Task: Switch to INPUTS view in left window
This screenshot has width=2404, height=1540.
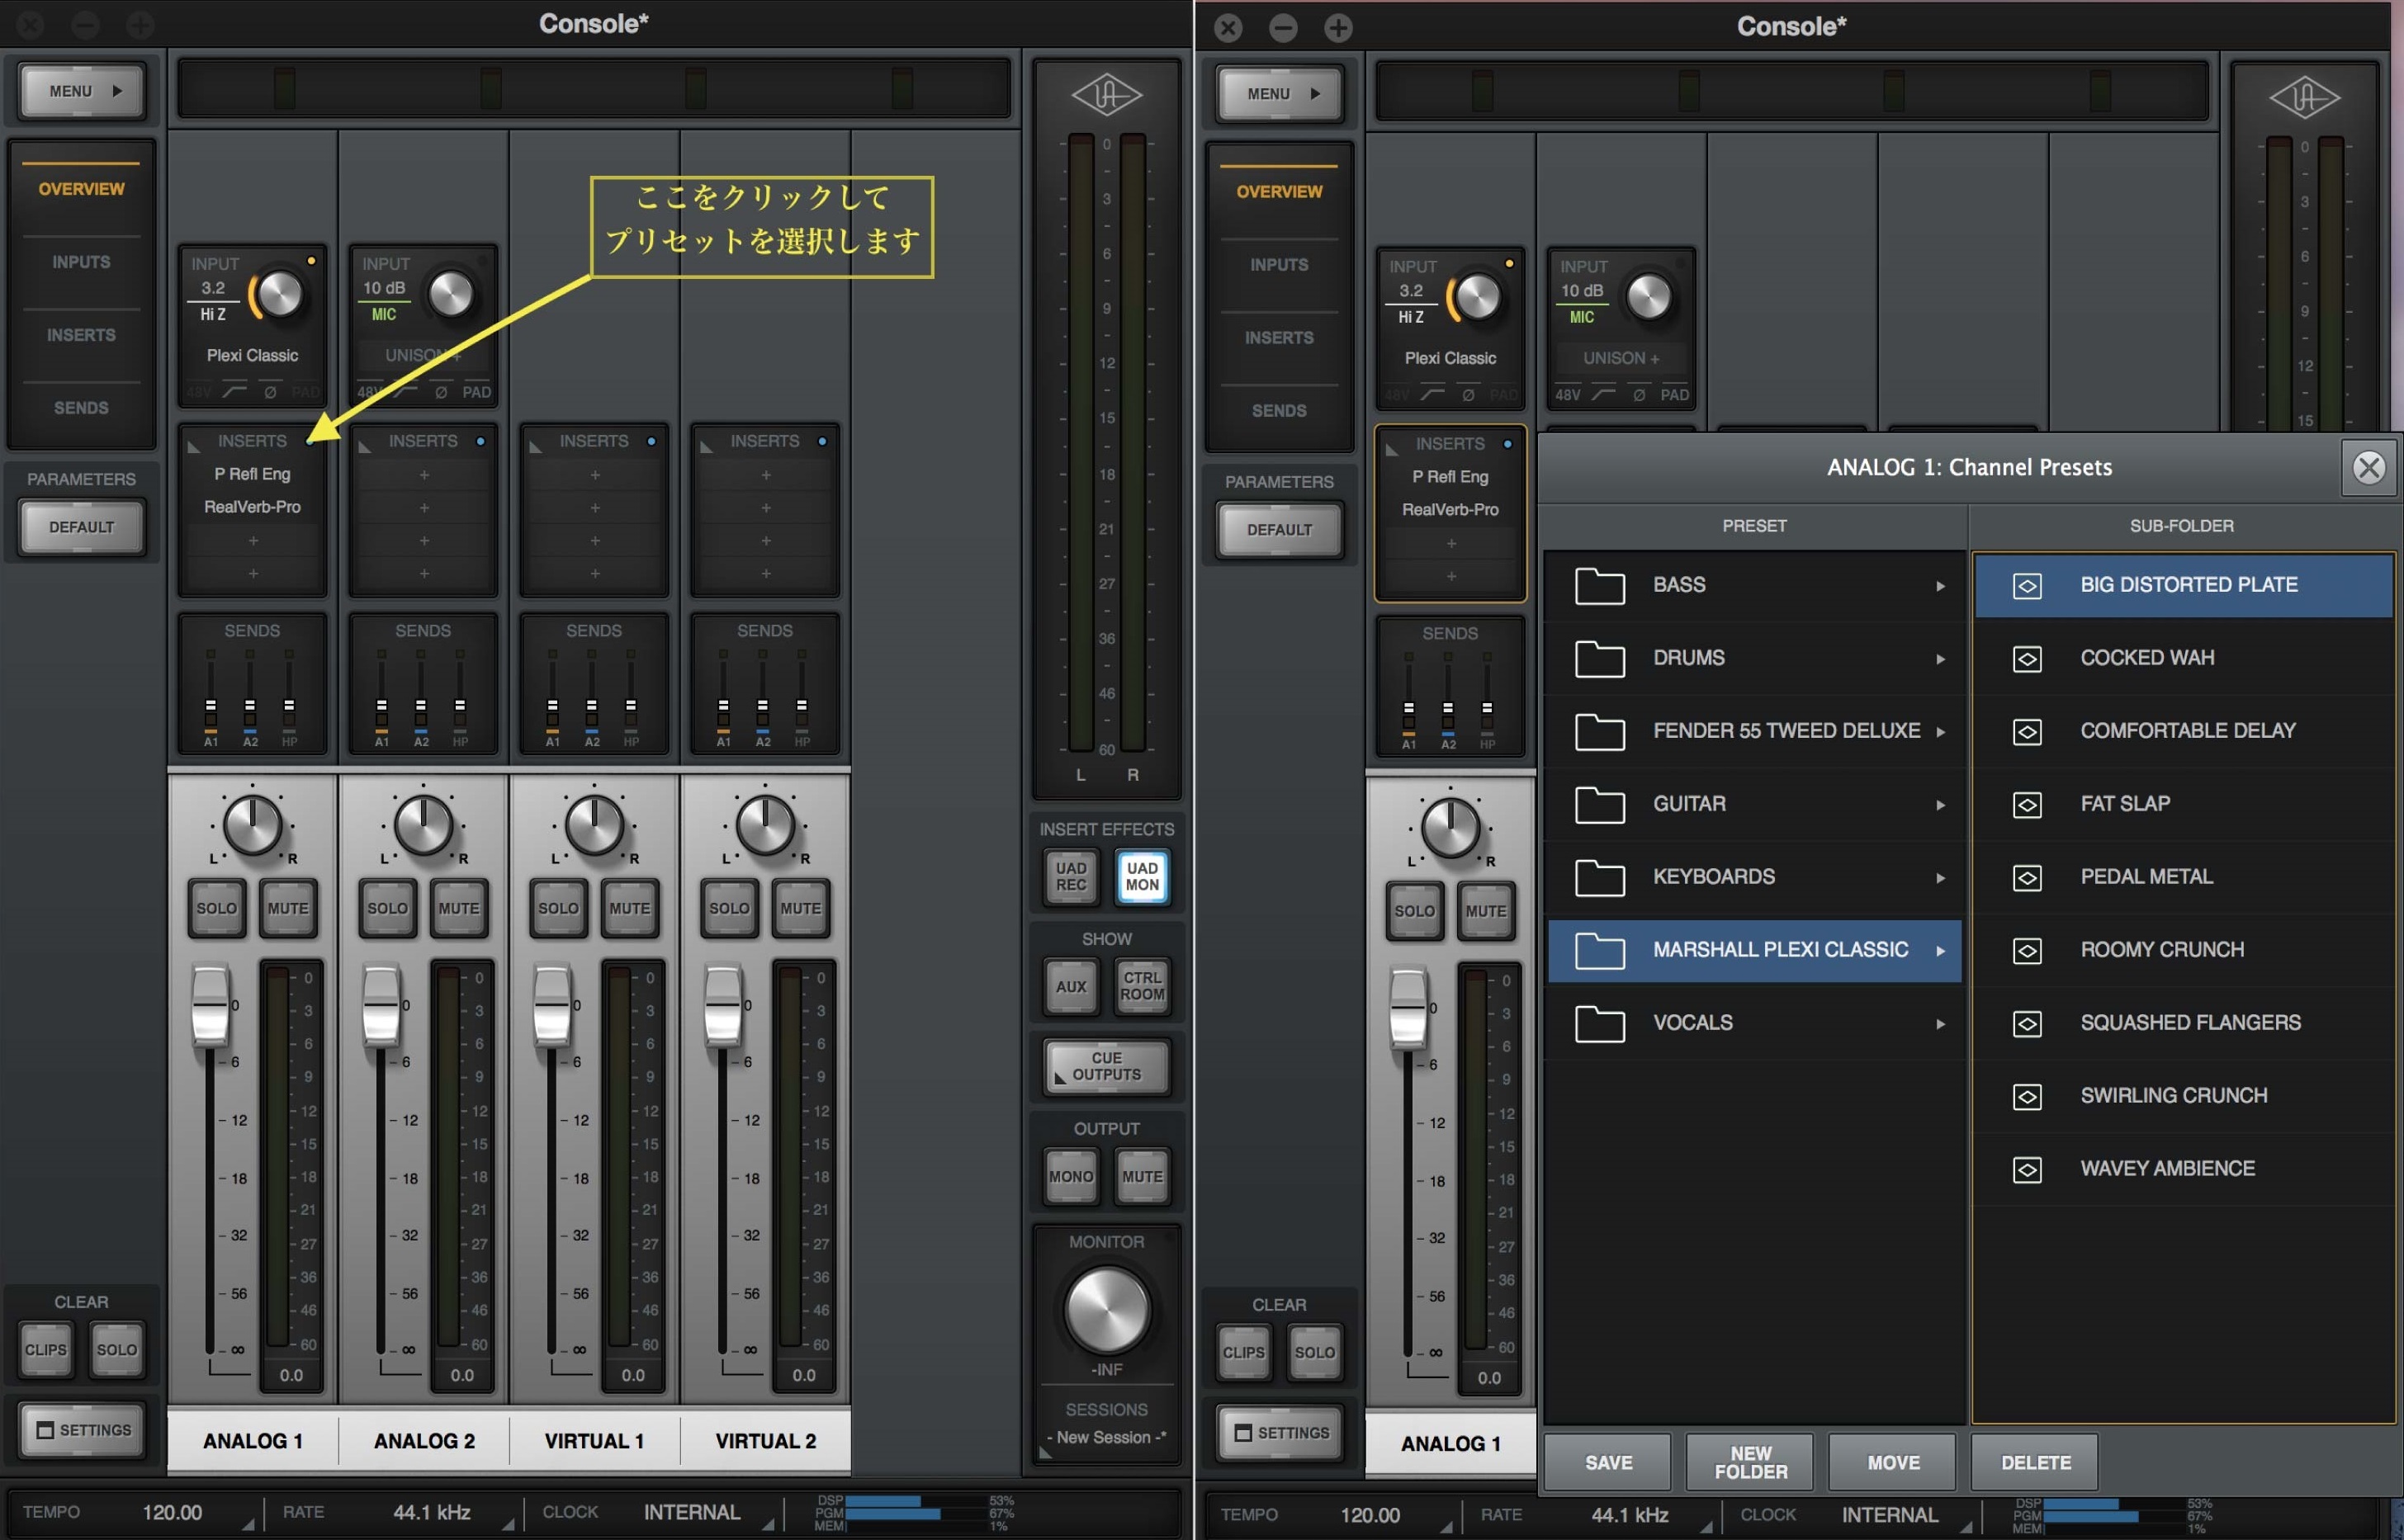Action: [x=81, y=262]
